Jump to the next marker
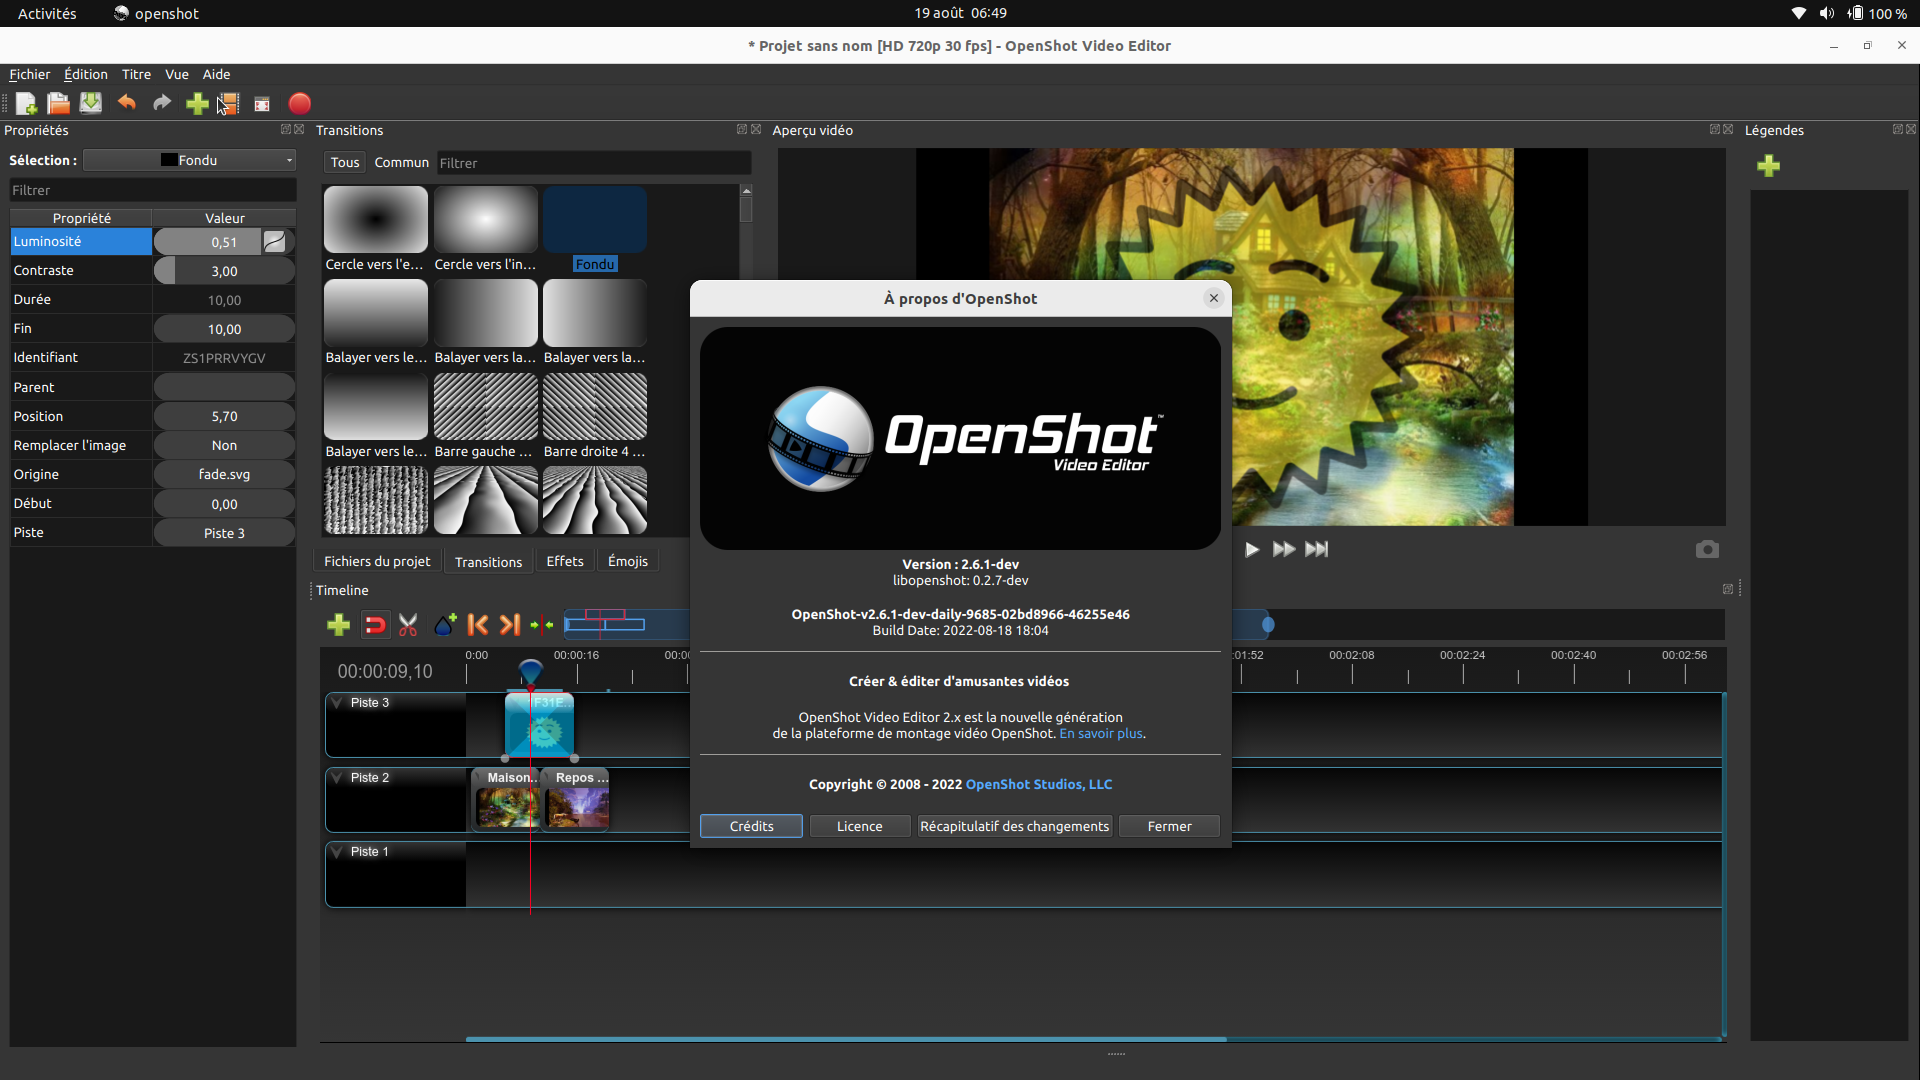 (x=509, y=624)
